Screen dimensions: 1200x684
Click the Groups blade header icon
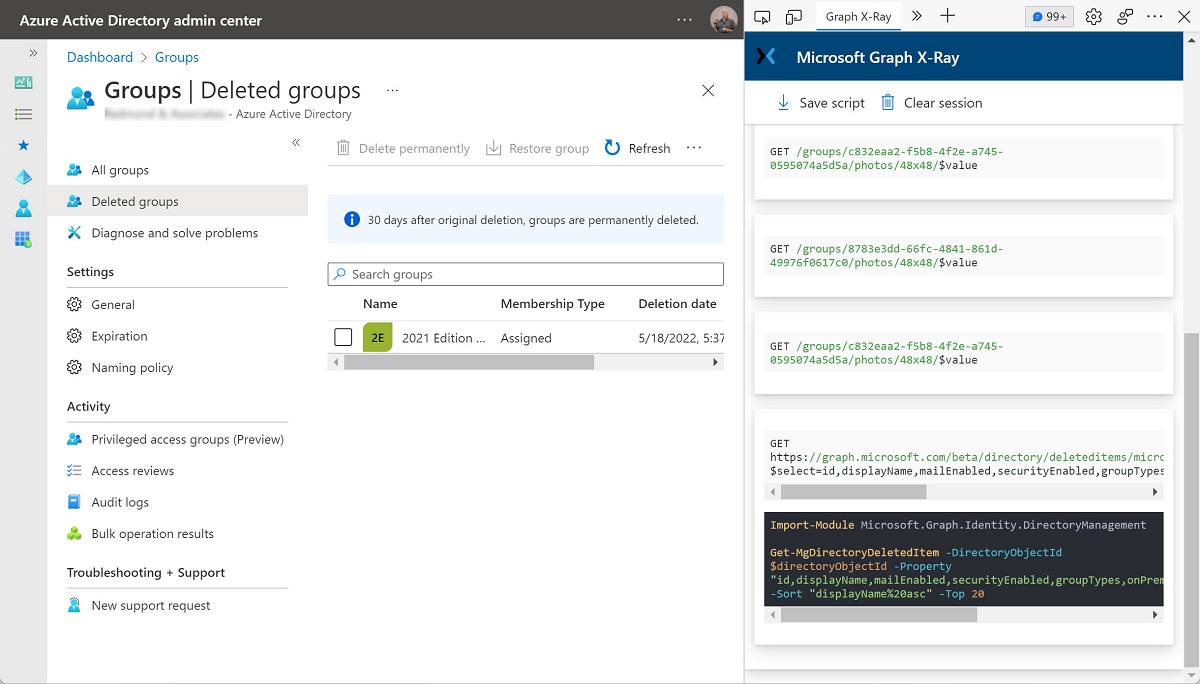point(80,97)
